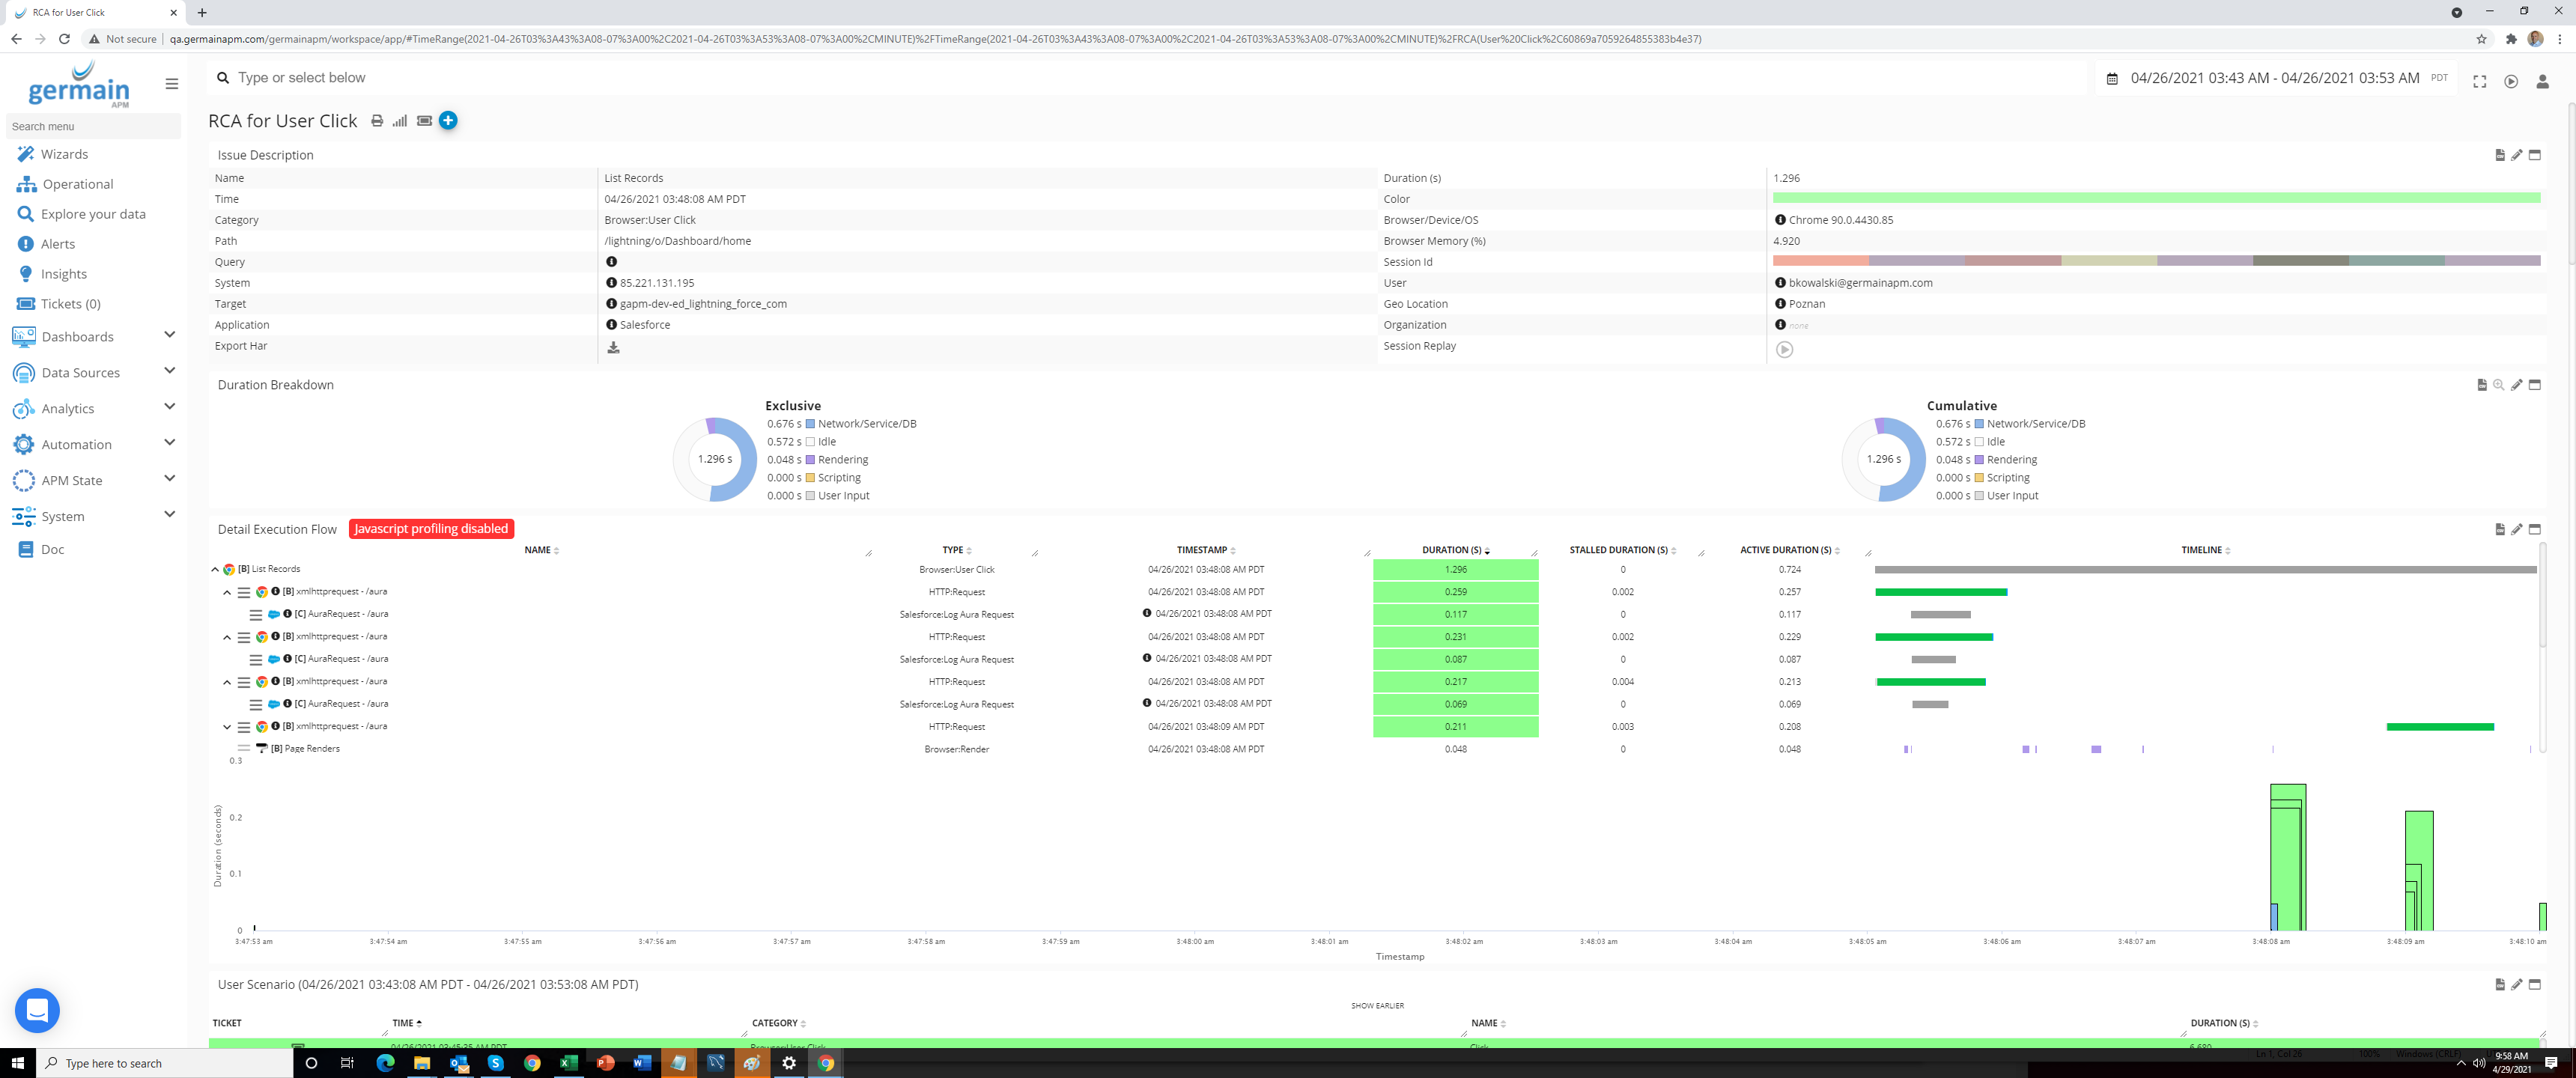This screenshot has width=2576, height=1078.
Task: Export Issue Description to CSV
Action: (x=2500, y=156)
